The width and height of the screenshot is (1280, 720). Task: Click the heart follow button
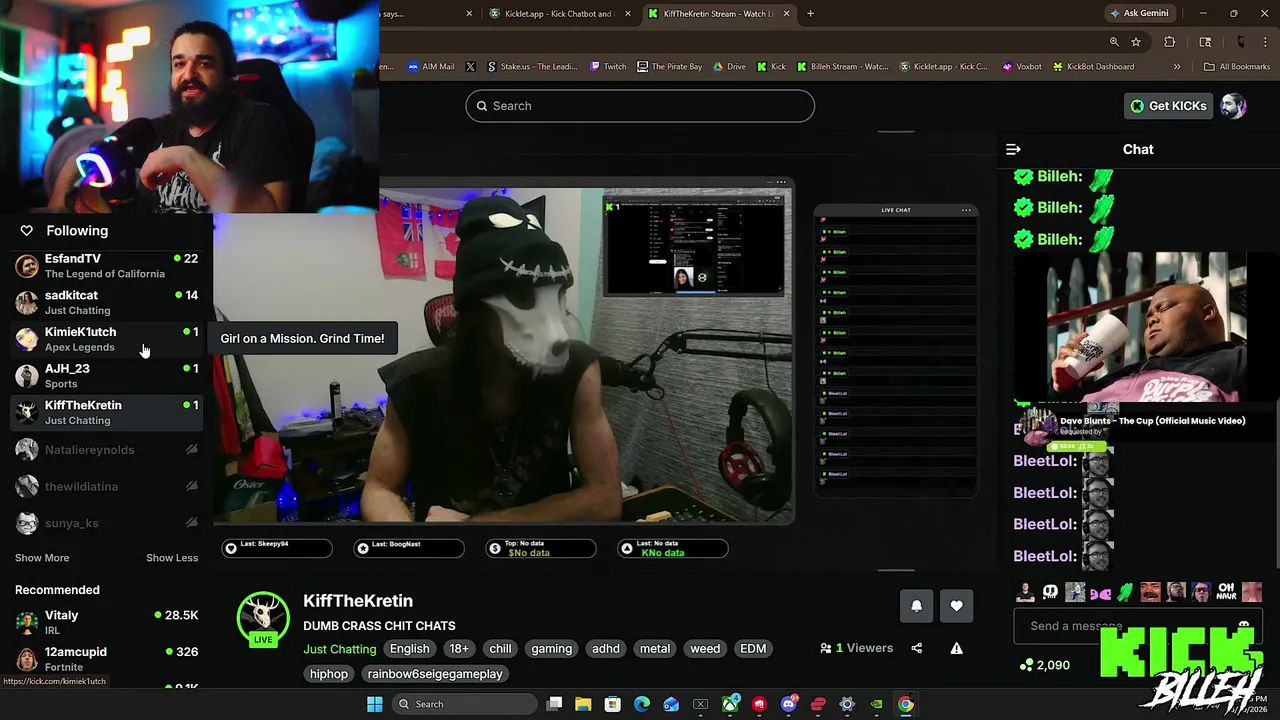pyautogui.click(x=957, y=606)
